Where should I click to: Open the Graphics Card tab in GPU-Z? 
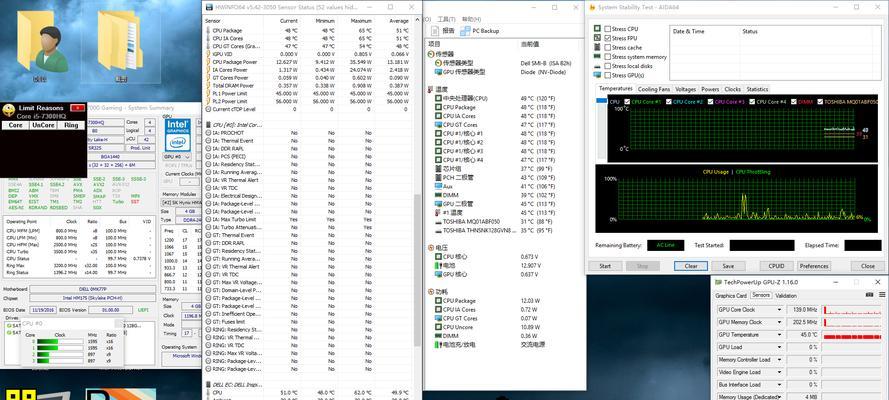pyautogui.click(x=731, y=296)
